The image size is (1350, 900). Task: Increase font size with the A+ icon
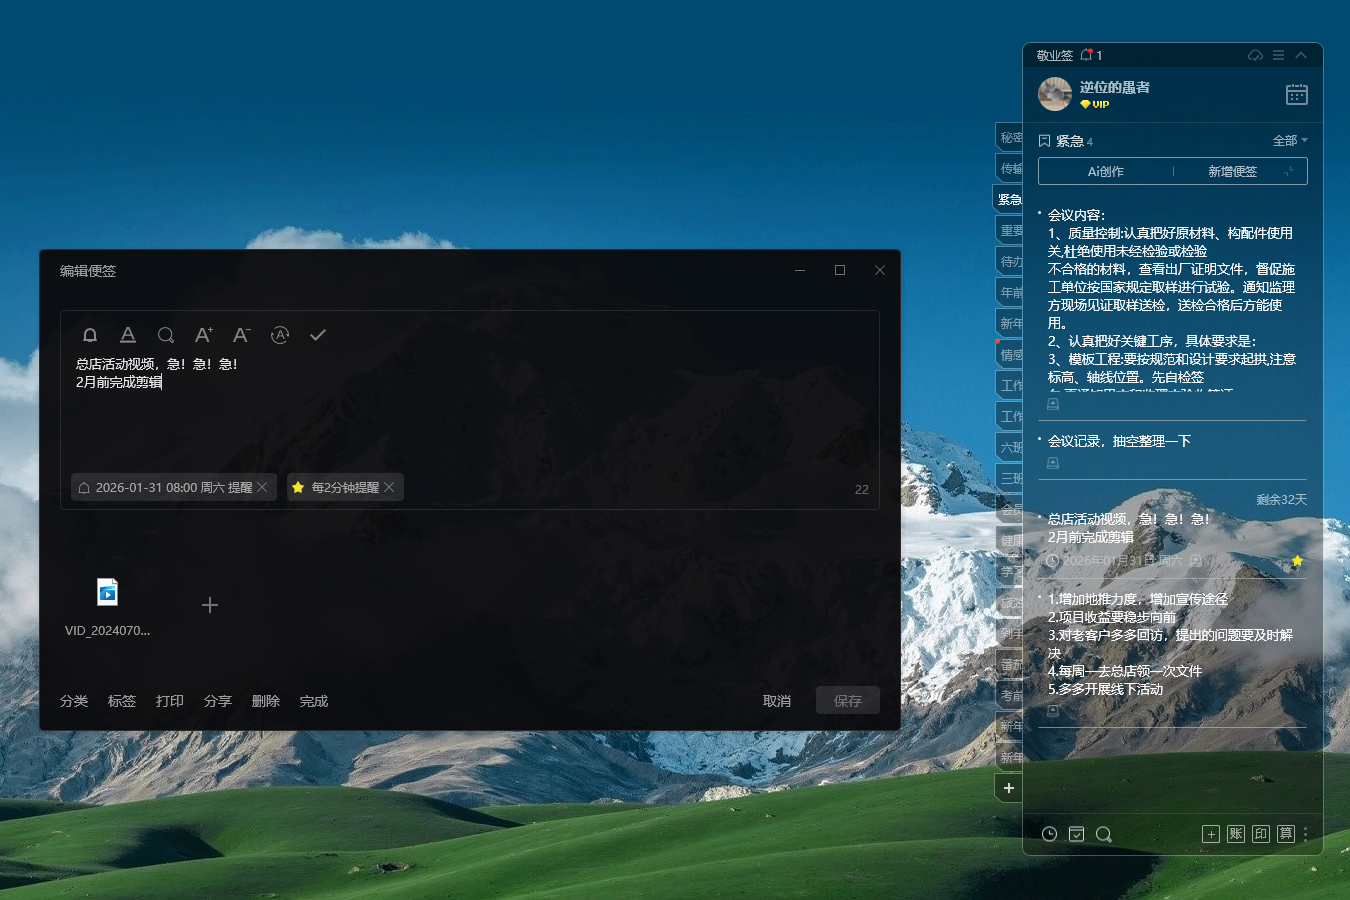(204, 335)
